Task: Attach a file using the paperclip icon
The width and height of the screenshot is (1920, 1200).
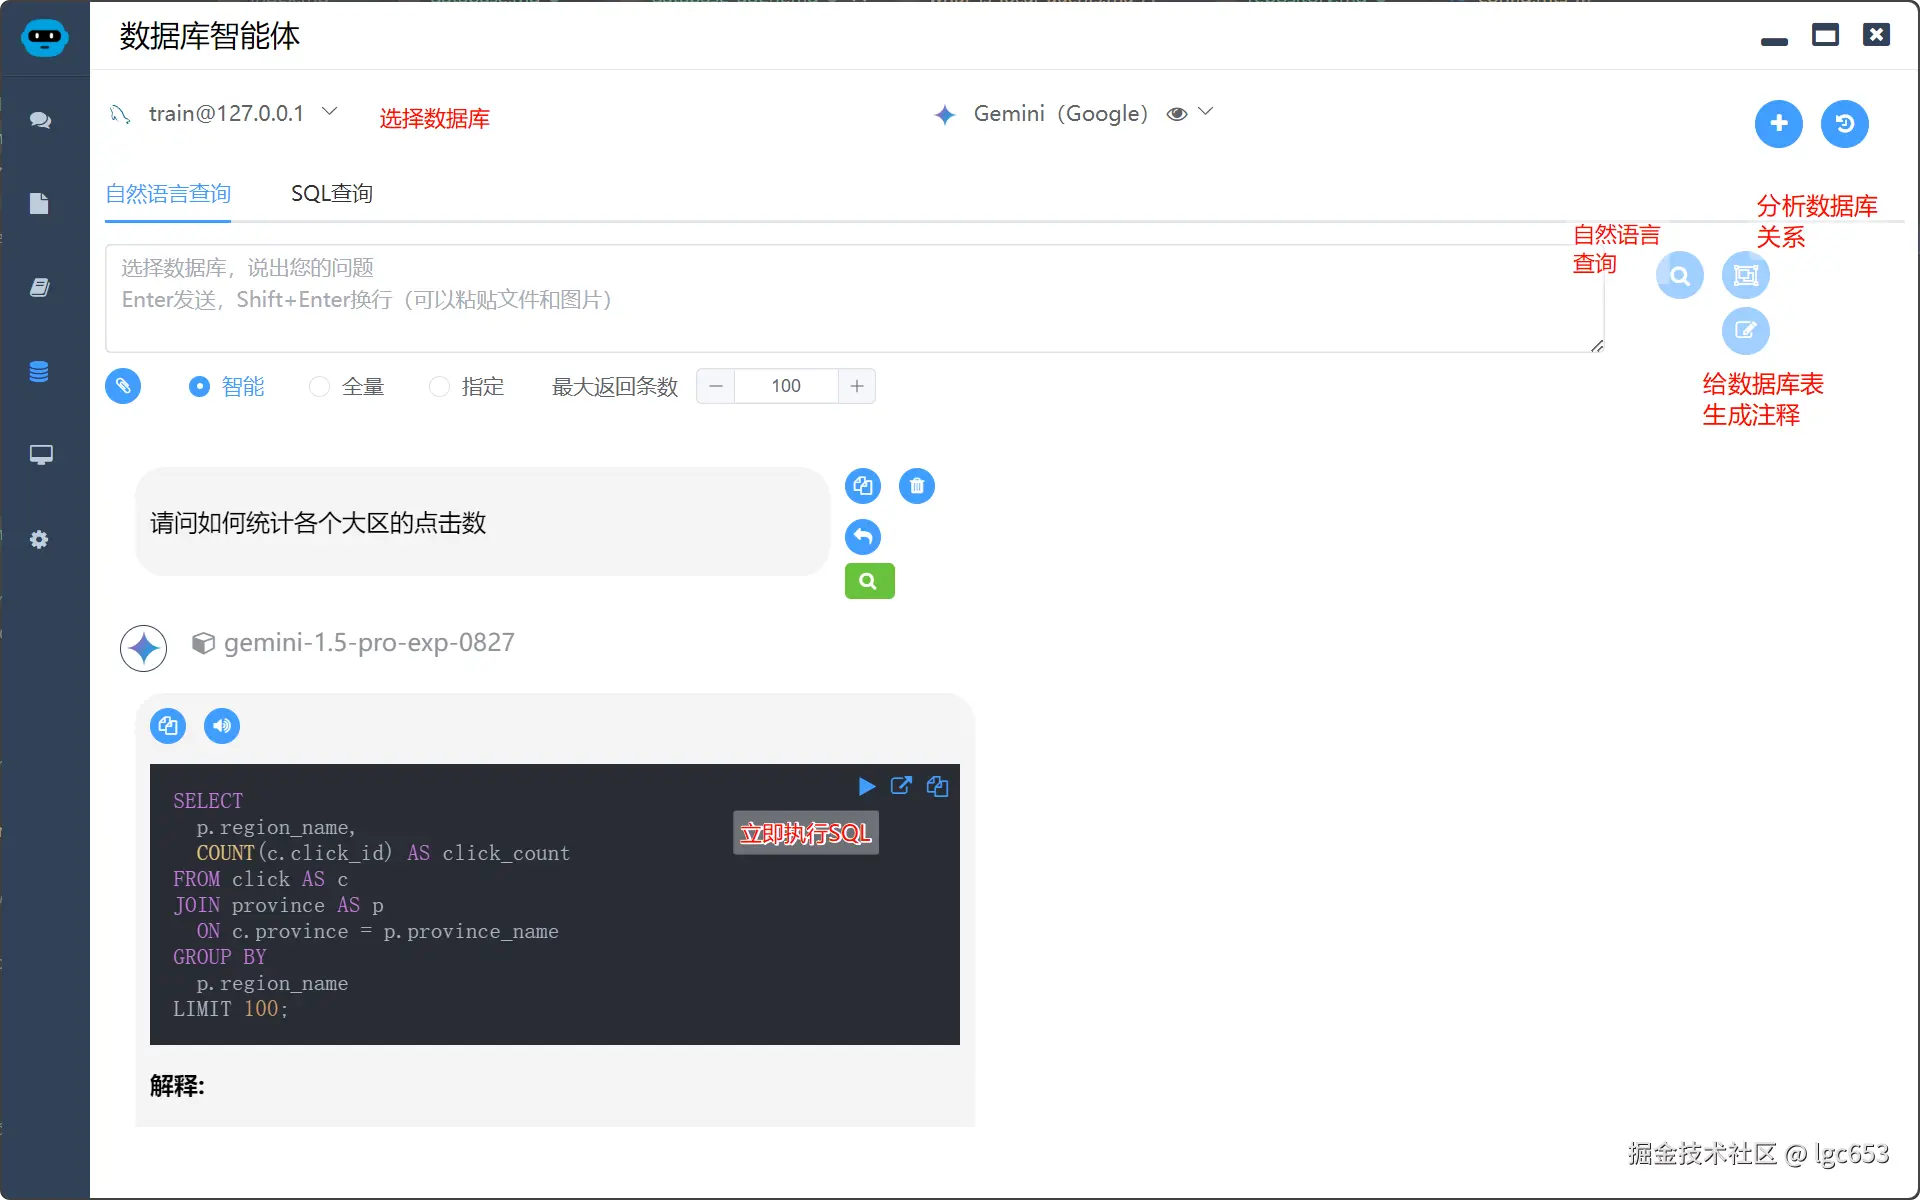Action: [x=122, y=386]
